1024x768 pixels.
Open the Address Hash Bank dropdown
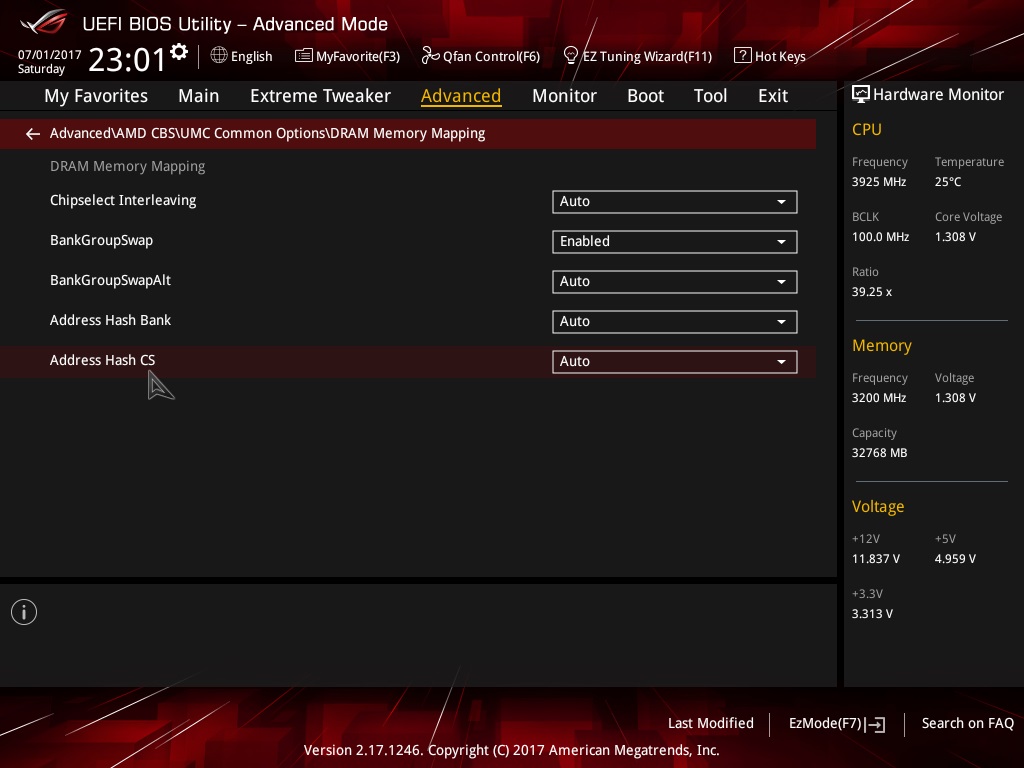pos(675,321)
